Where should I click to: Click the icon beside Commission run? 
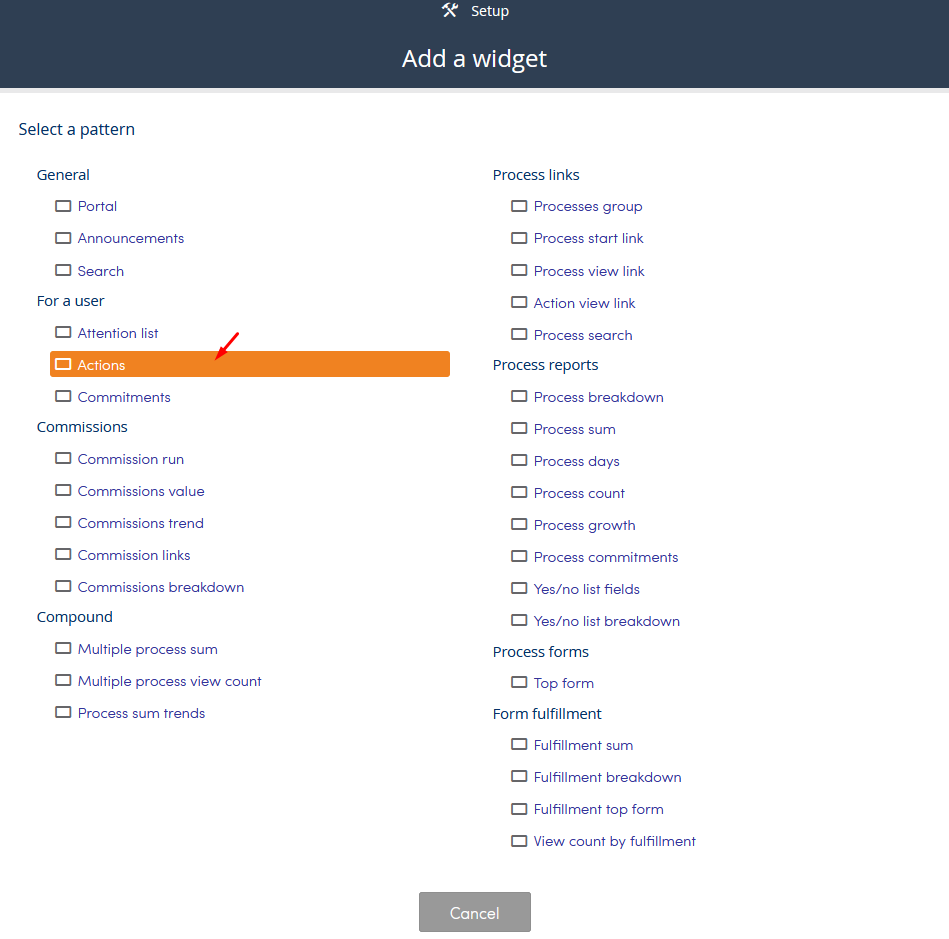coord(63,458)
